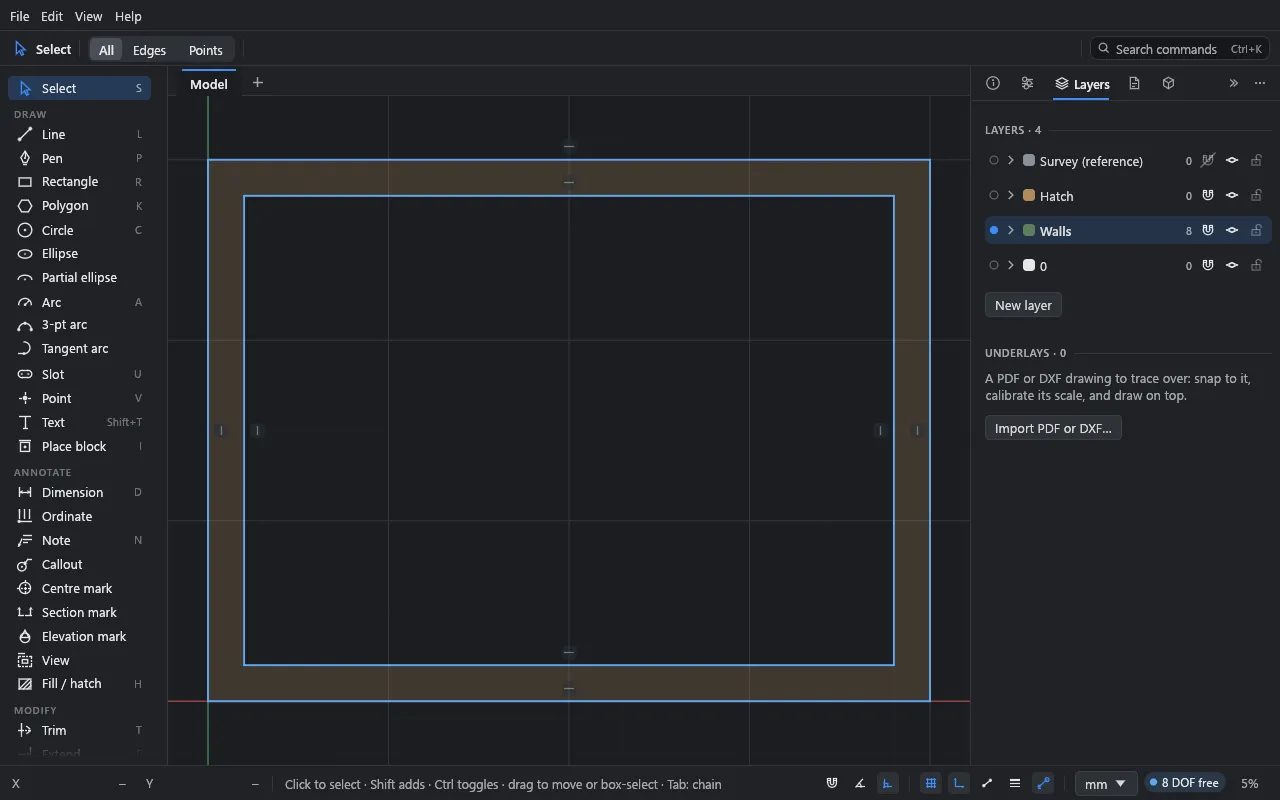The height and width of the screenshot is (800, 1280).
Task: Pick the Ordinate dimension tool
Action: 80,516
